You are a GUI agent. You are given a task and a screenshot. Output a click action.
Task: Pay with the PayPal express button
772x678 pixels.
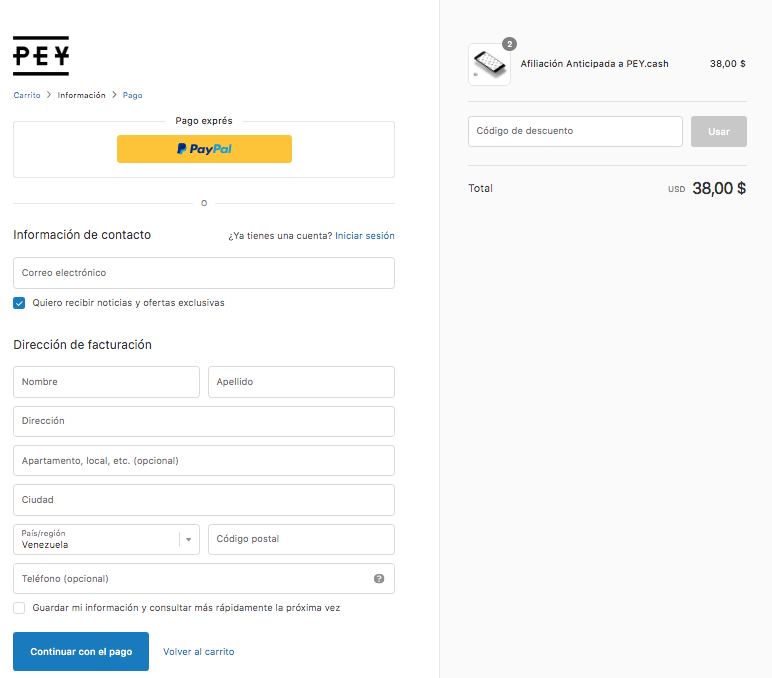pyautogui.click(x=204, y=149)
